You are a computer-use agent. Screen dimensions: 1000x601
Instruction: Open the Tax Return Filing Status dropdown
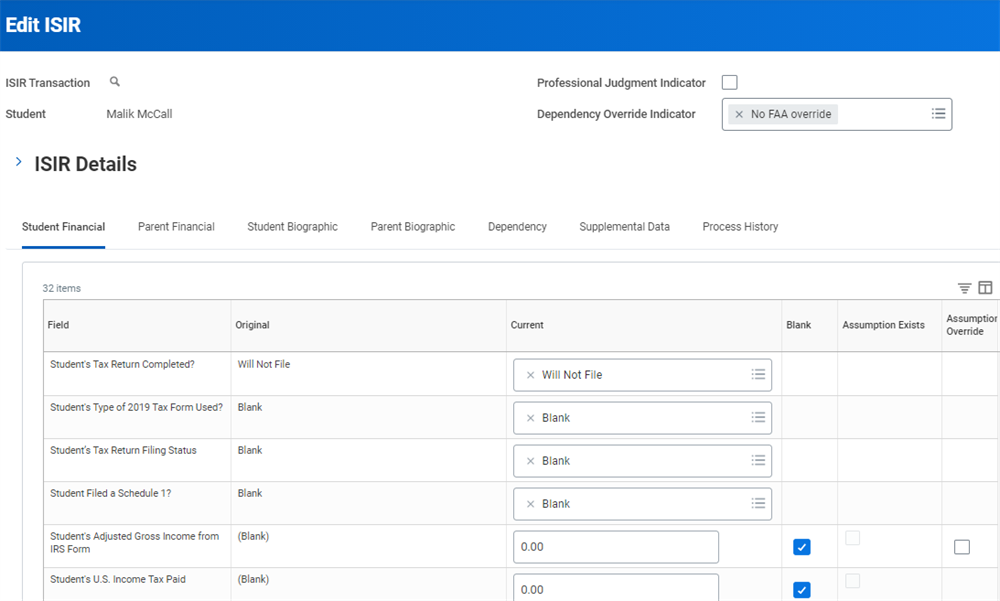click(642, 461)
